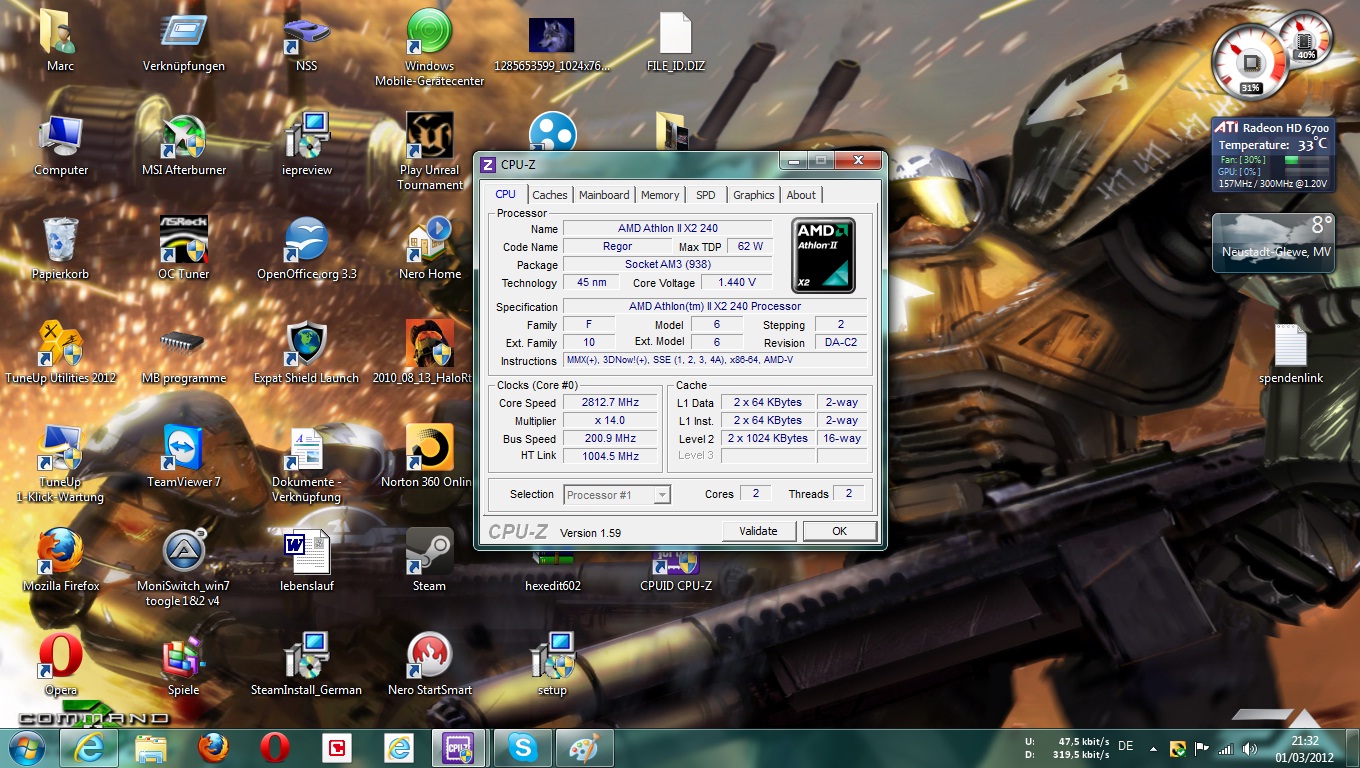Open the MSI Afterburner desktop icon
1360x768 pixels.
[183, 138]
